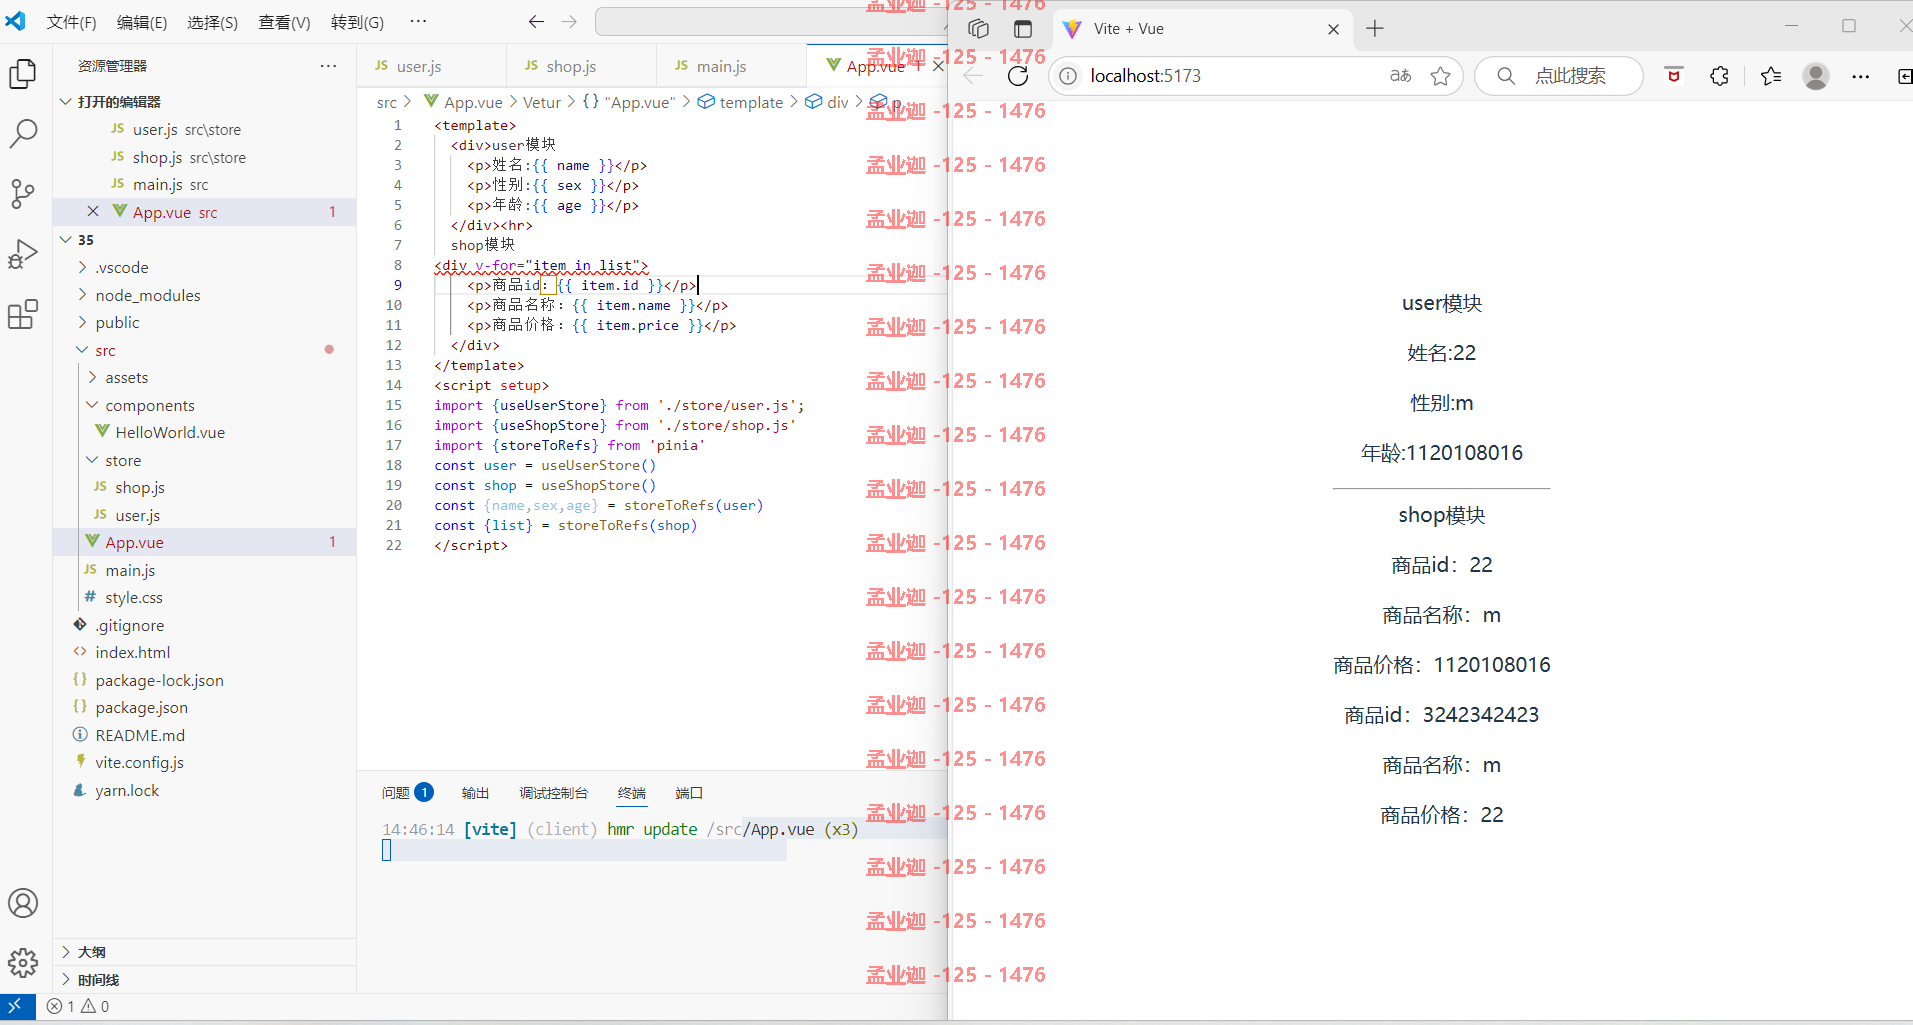The height and width of the screenshot is (1025, 1913).
Task: Open the Accounts menu in VS Code
Action: click(x=23, y=903)
